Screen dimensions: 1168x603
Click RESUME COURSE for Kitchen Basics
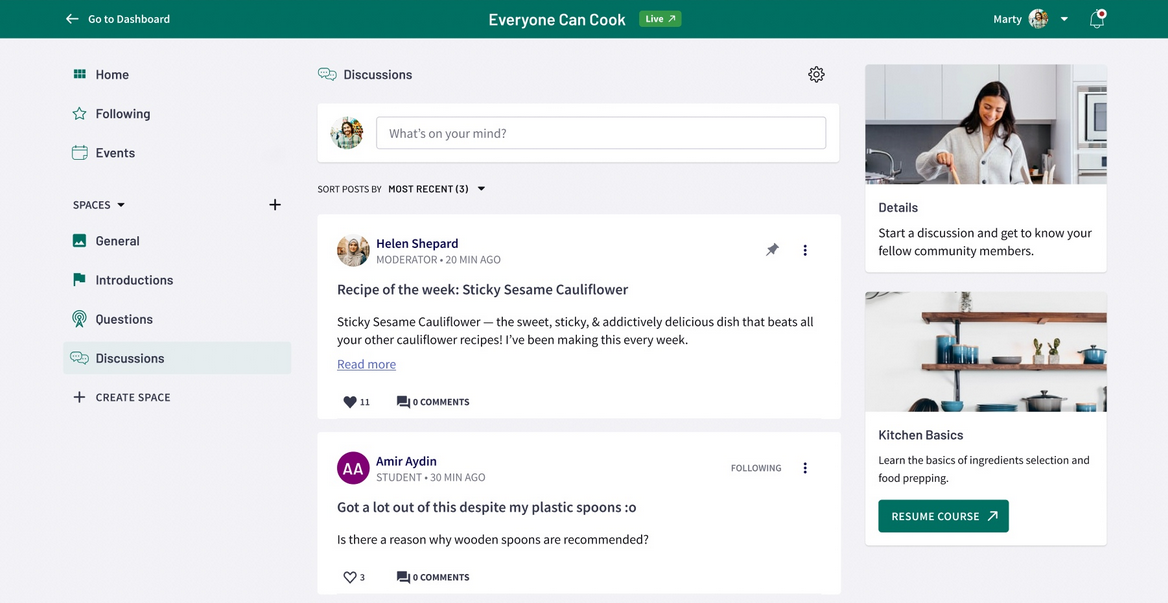click(943, 515)
